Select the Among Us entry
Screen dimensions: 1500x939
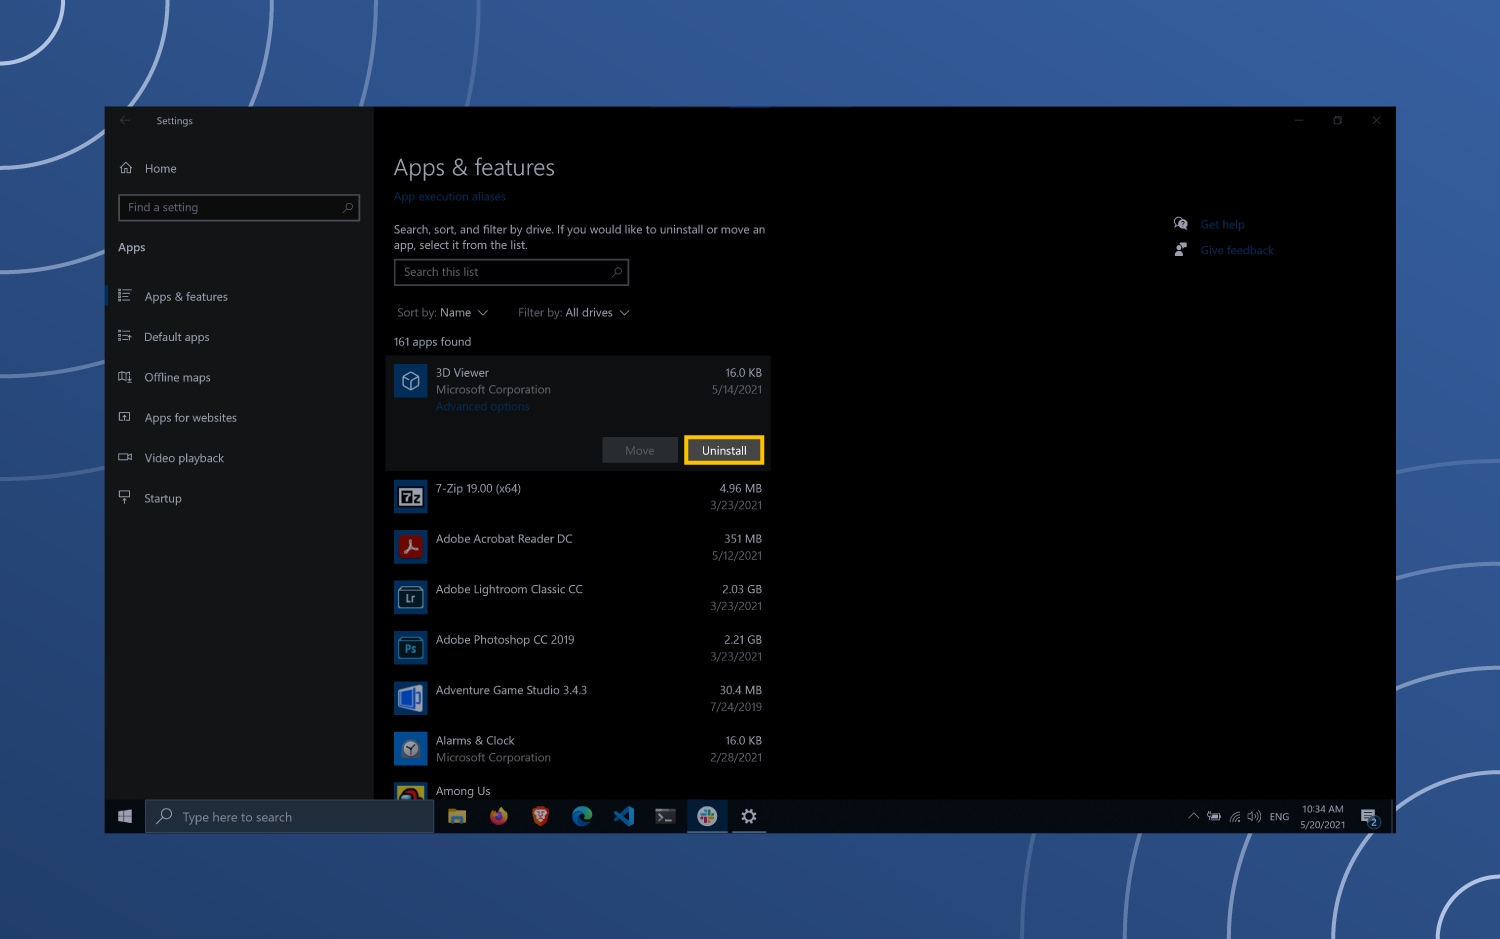[x=578, y=790]
